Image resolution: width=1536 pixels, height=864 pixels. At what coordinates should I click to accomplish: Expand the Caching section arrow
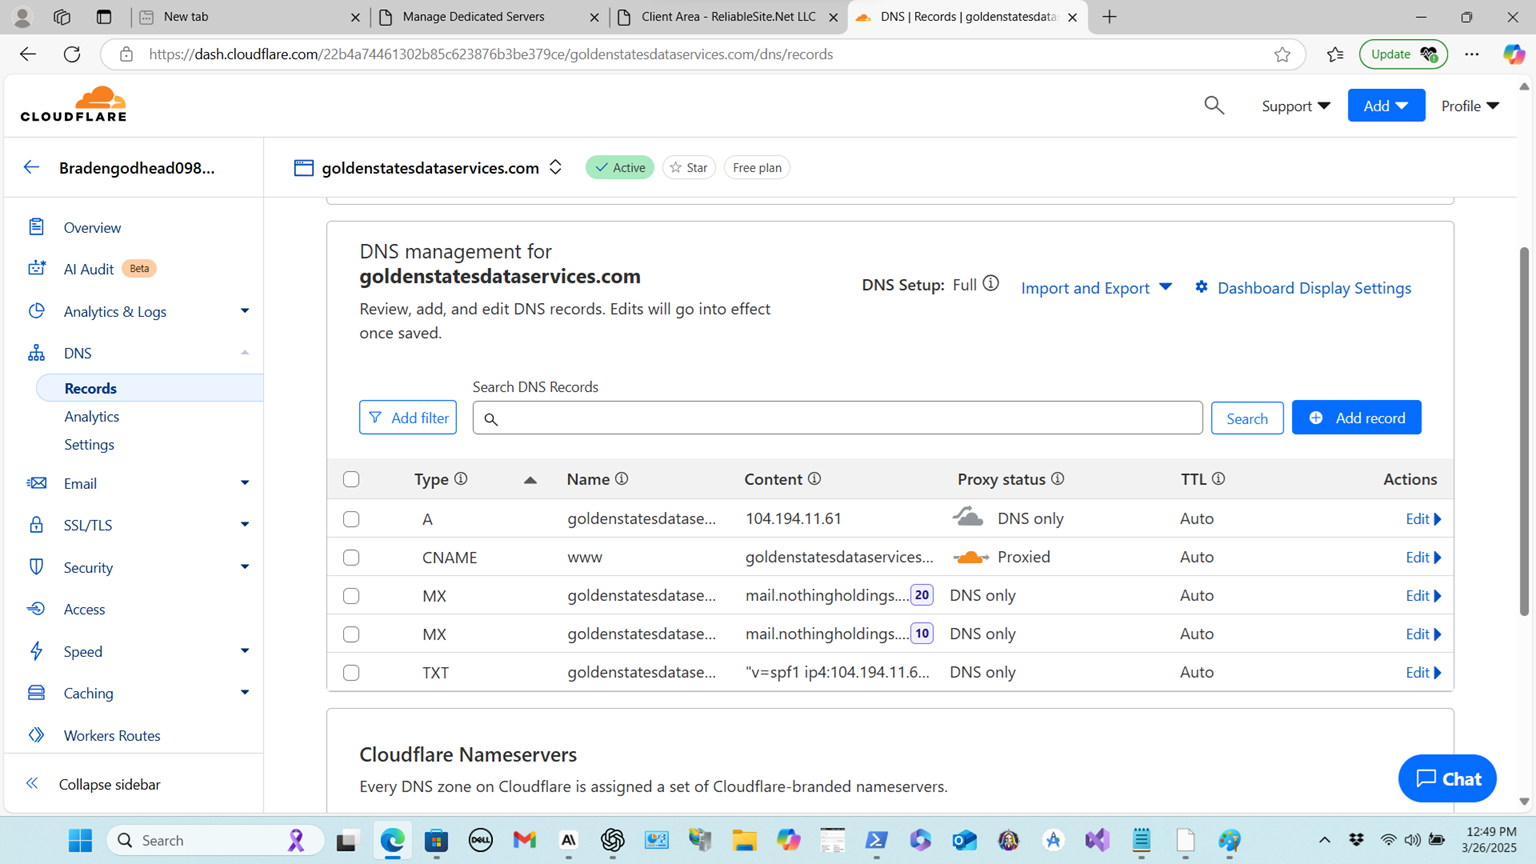[x=245, y=693]
